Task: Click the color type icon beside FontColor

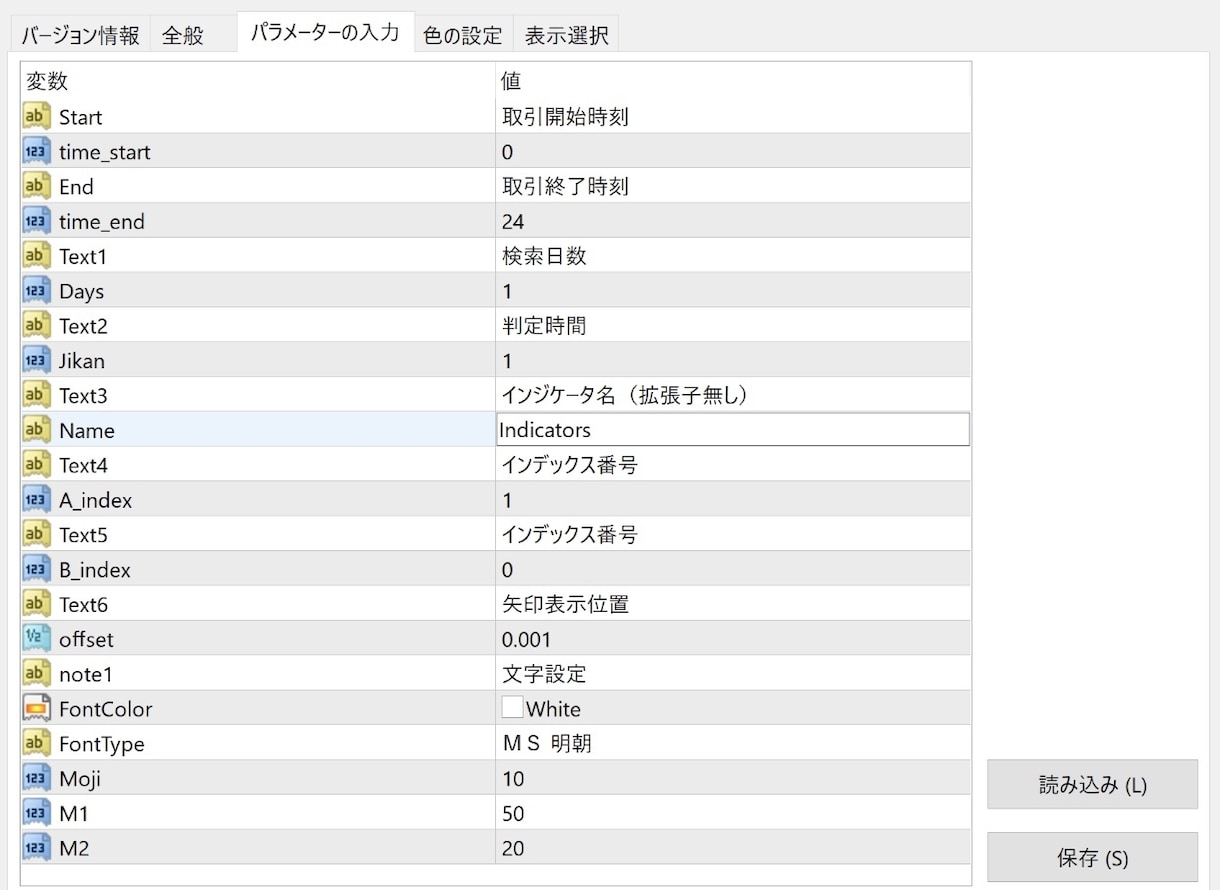Action: [x=36, y=709]
